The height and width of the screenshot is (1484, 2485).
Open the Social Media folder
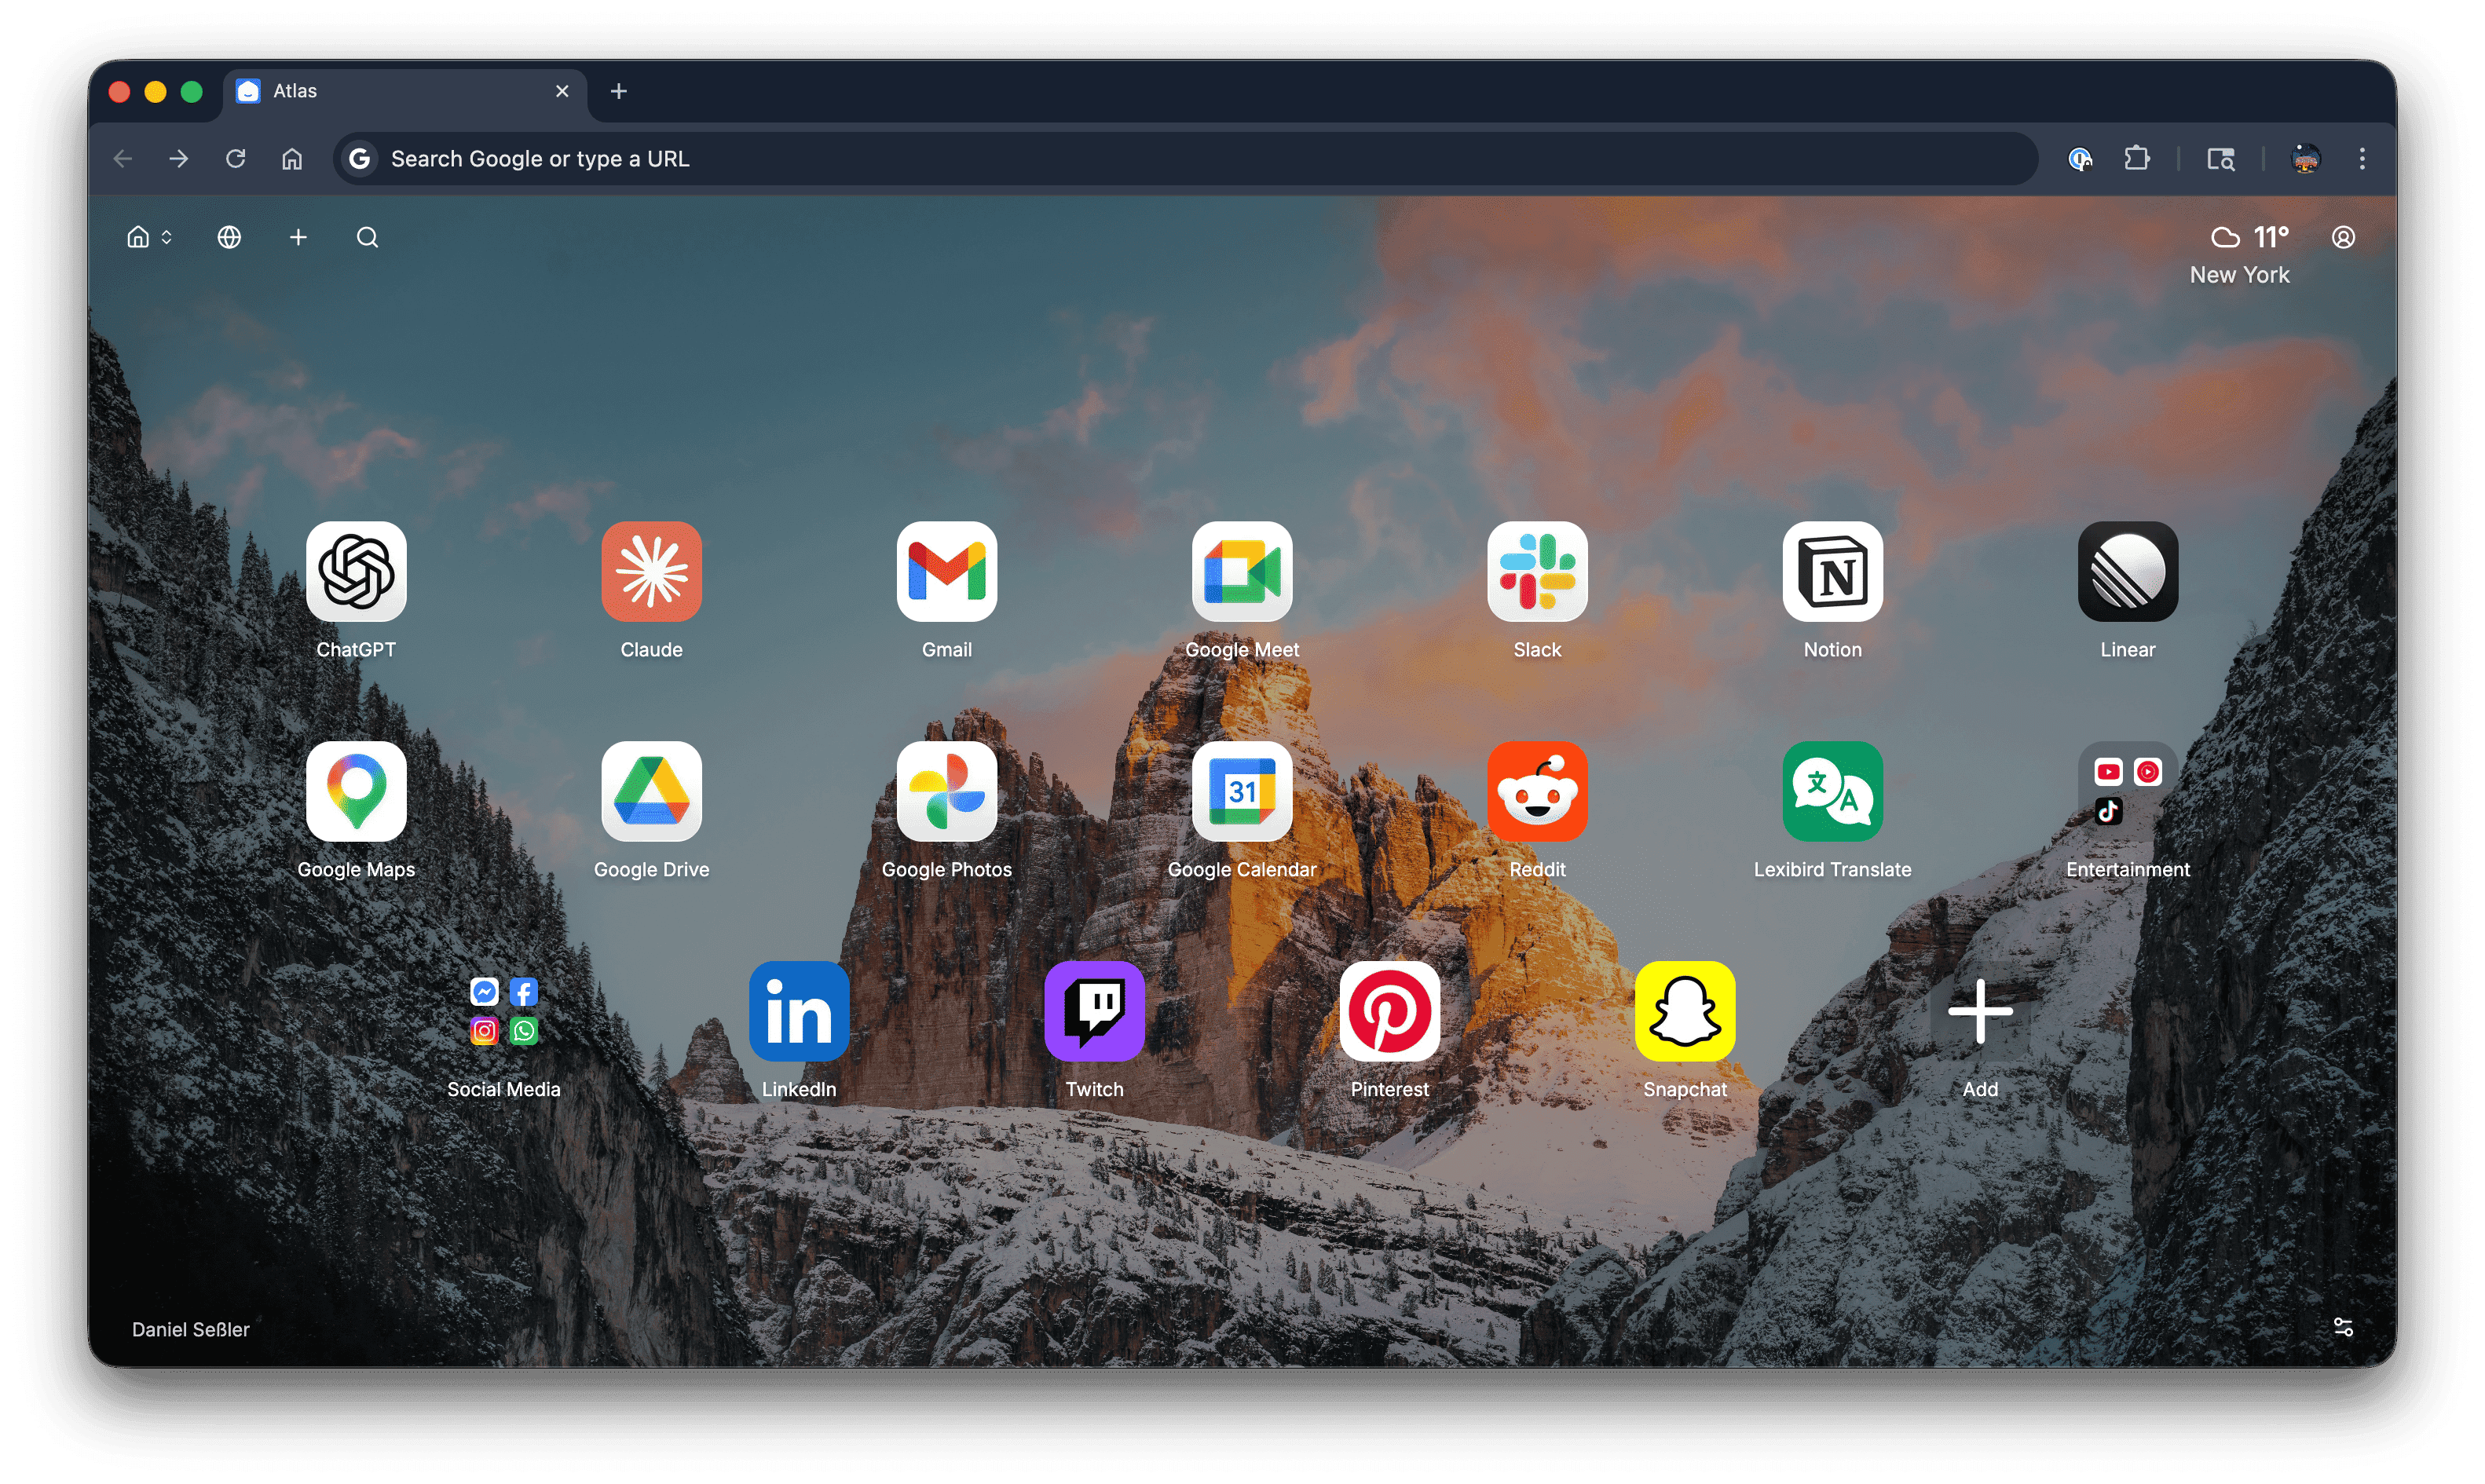point(503,1011)
